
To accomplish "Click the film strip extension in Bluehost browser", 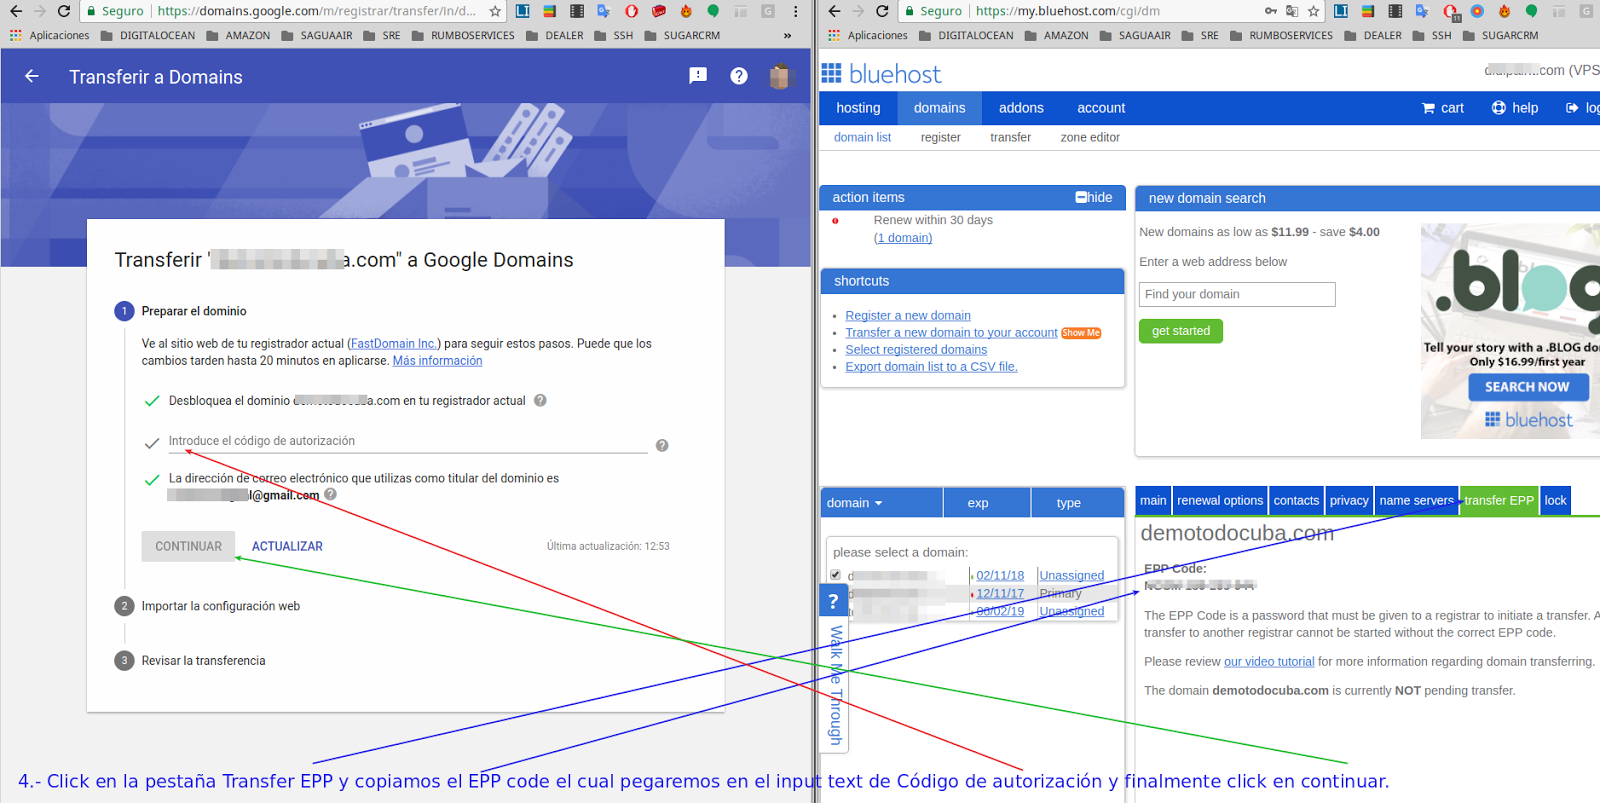I will [1395, 11].
